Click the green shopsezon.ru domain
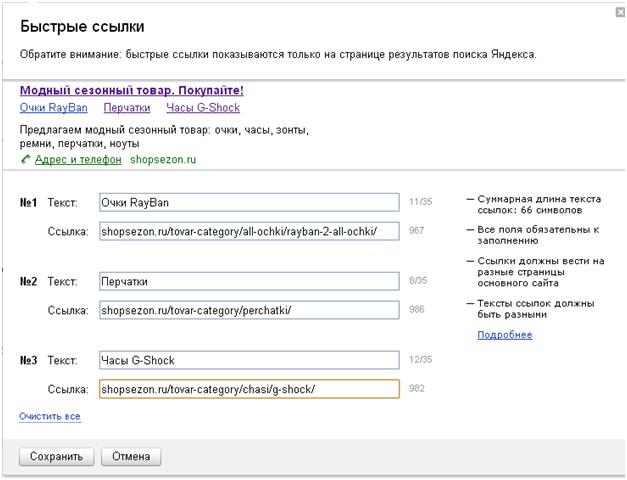627x480 pixels. (163, 159)
